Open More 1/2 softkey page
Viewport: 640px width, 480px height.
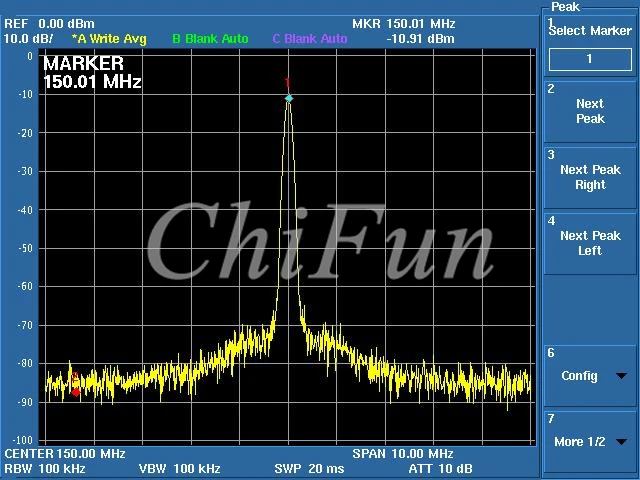pyautogui.click(x=590, y=442)
